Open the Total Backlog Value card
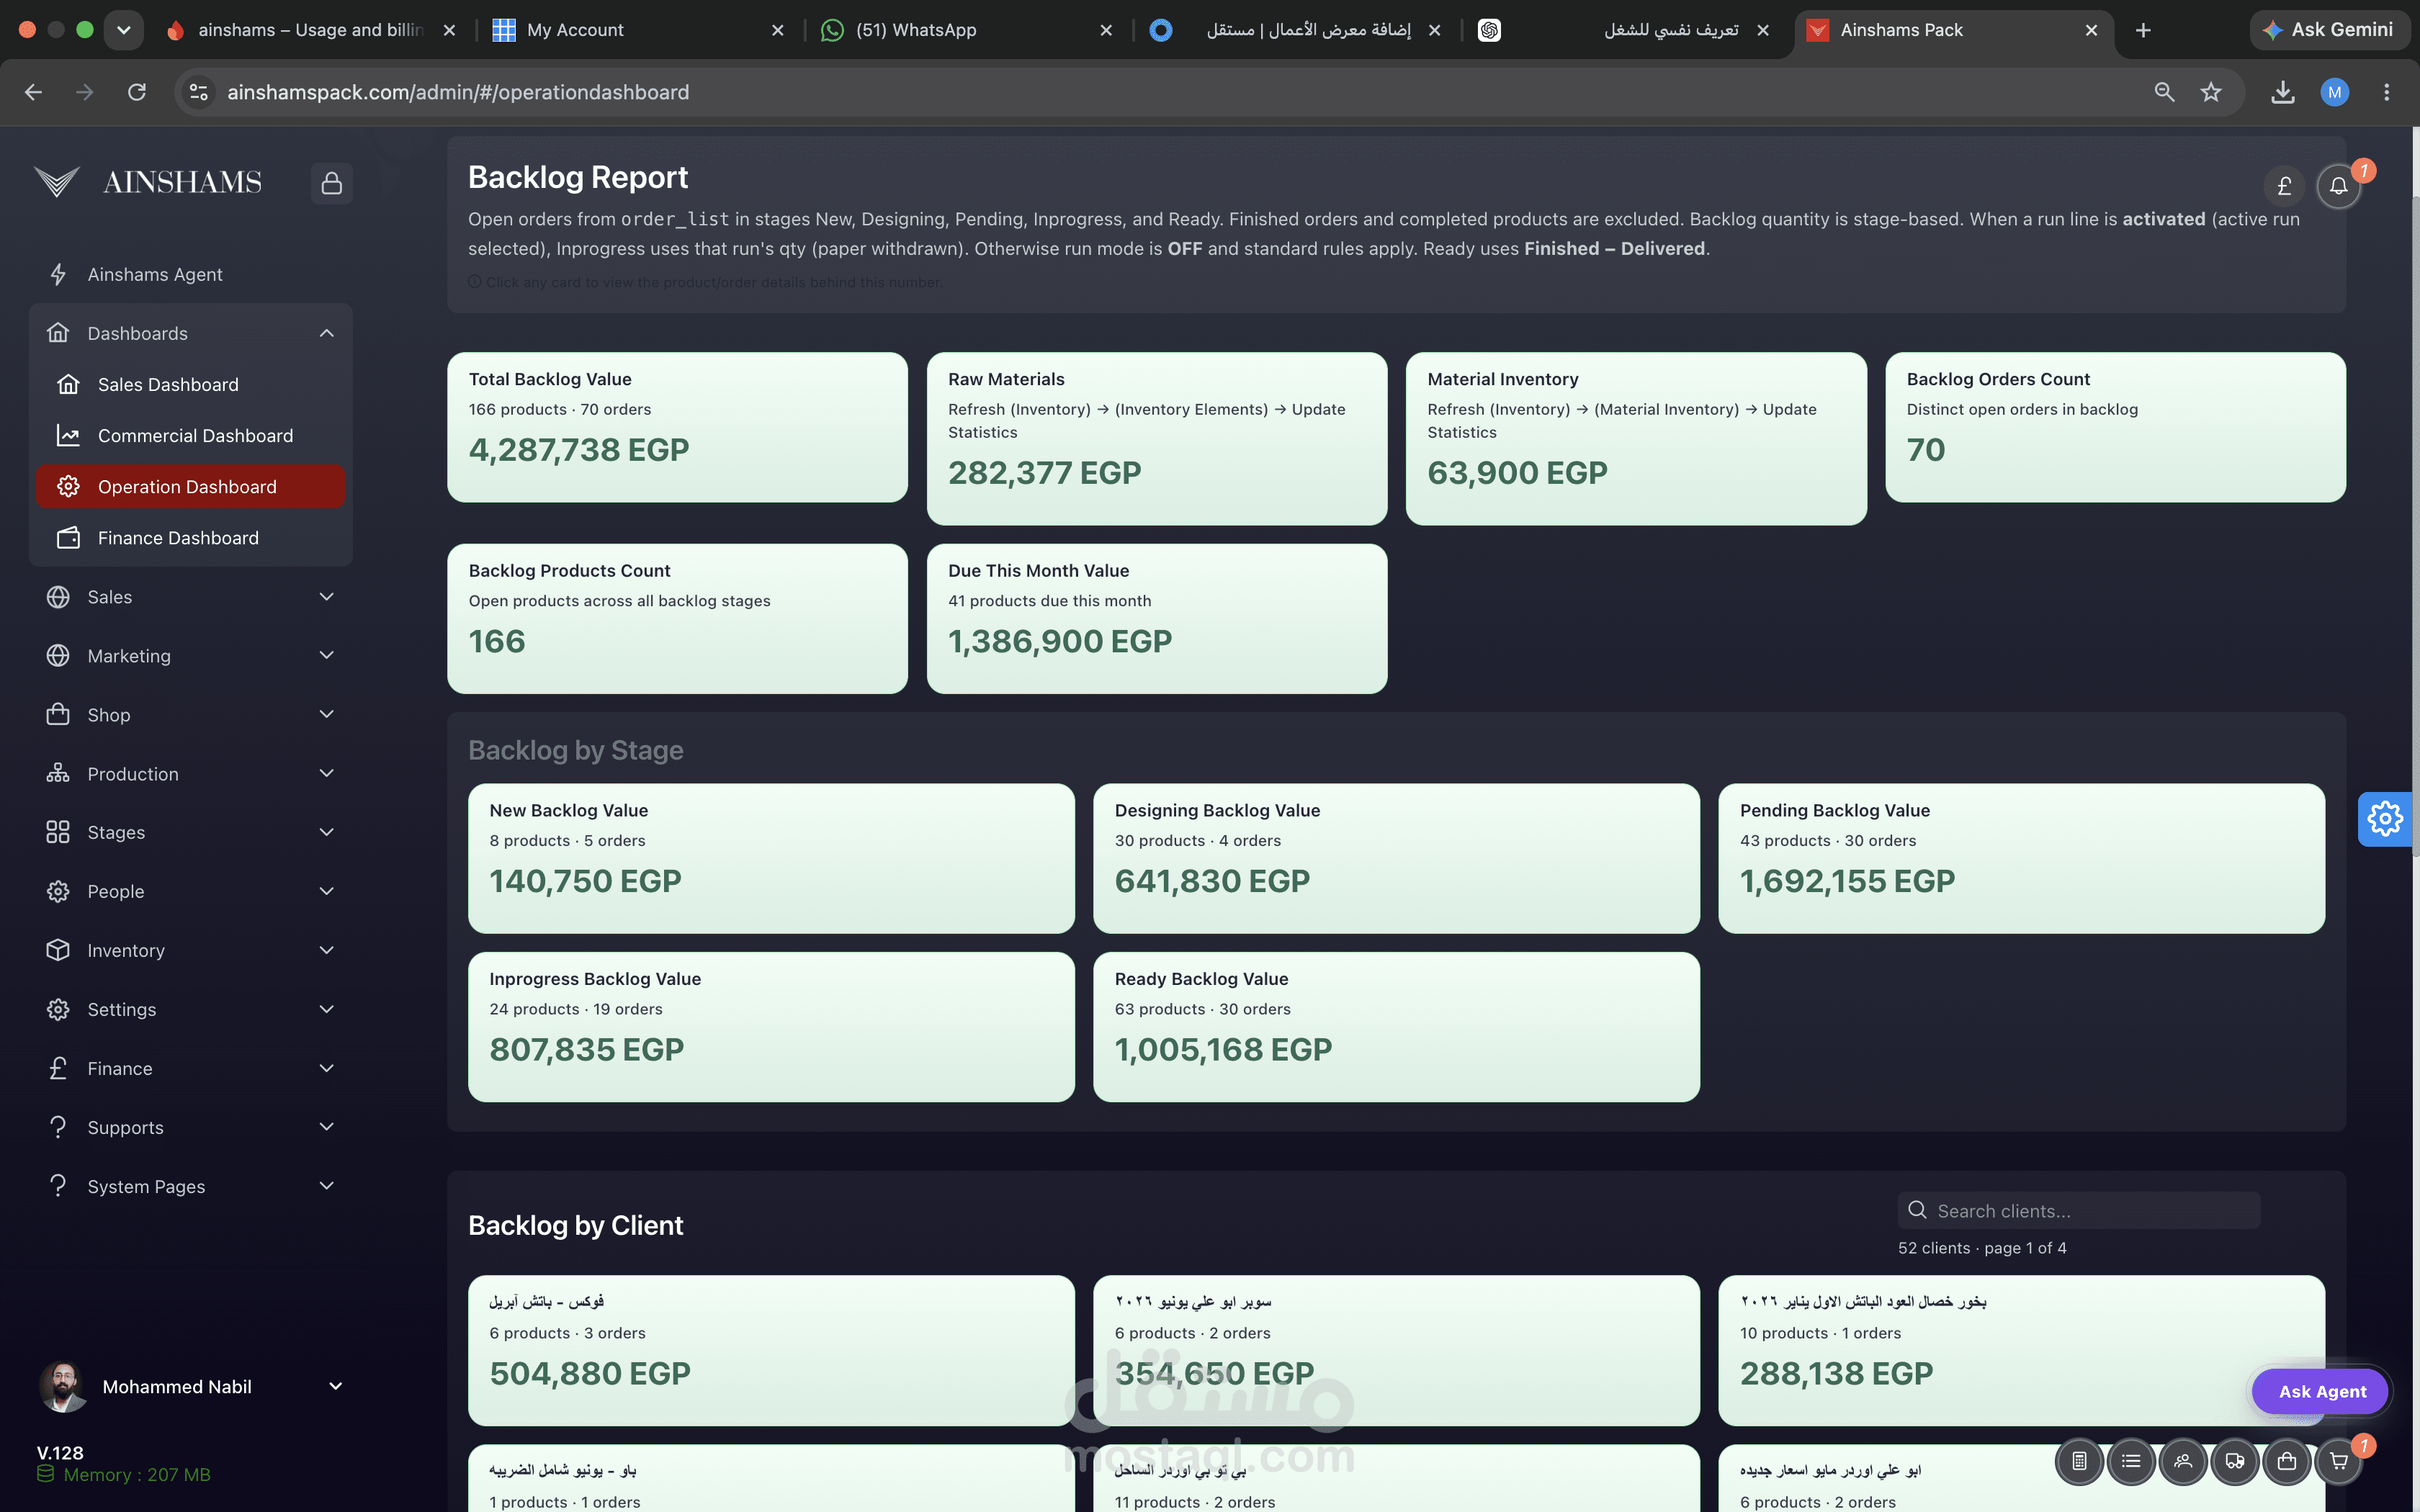Viewport: 2420px width, 1512px height. (677, 427)
